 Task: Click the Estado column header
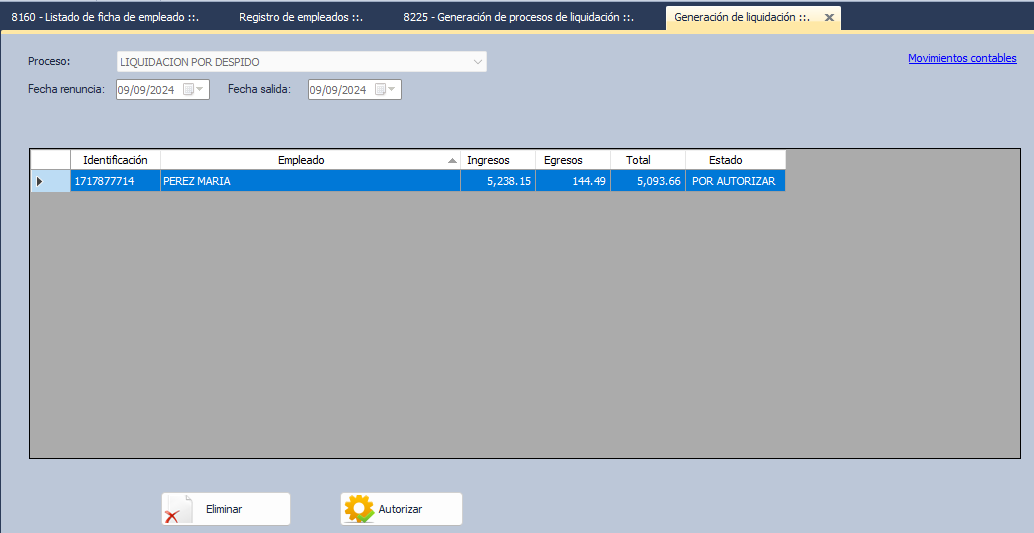[725, 160]
